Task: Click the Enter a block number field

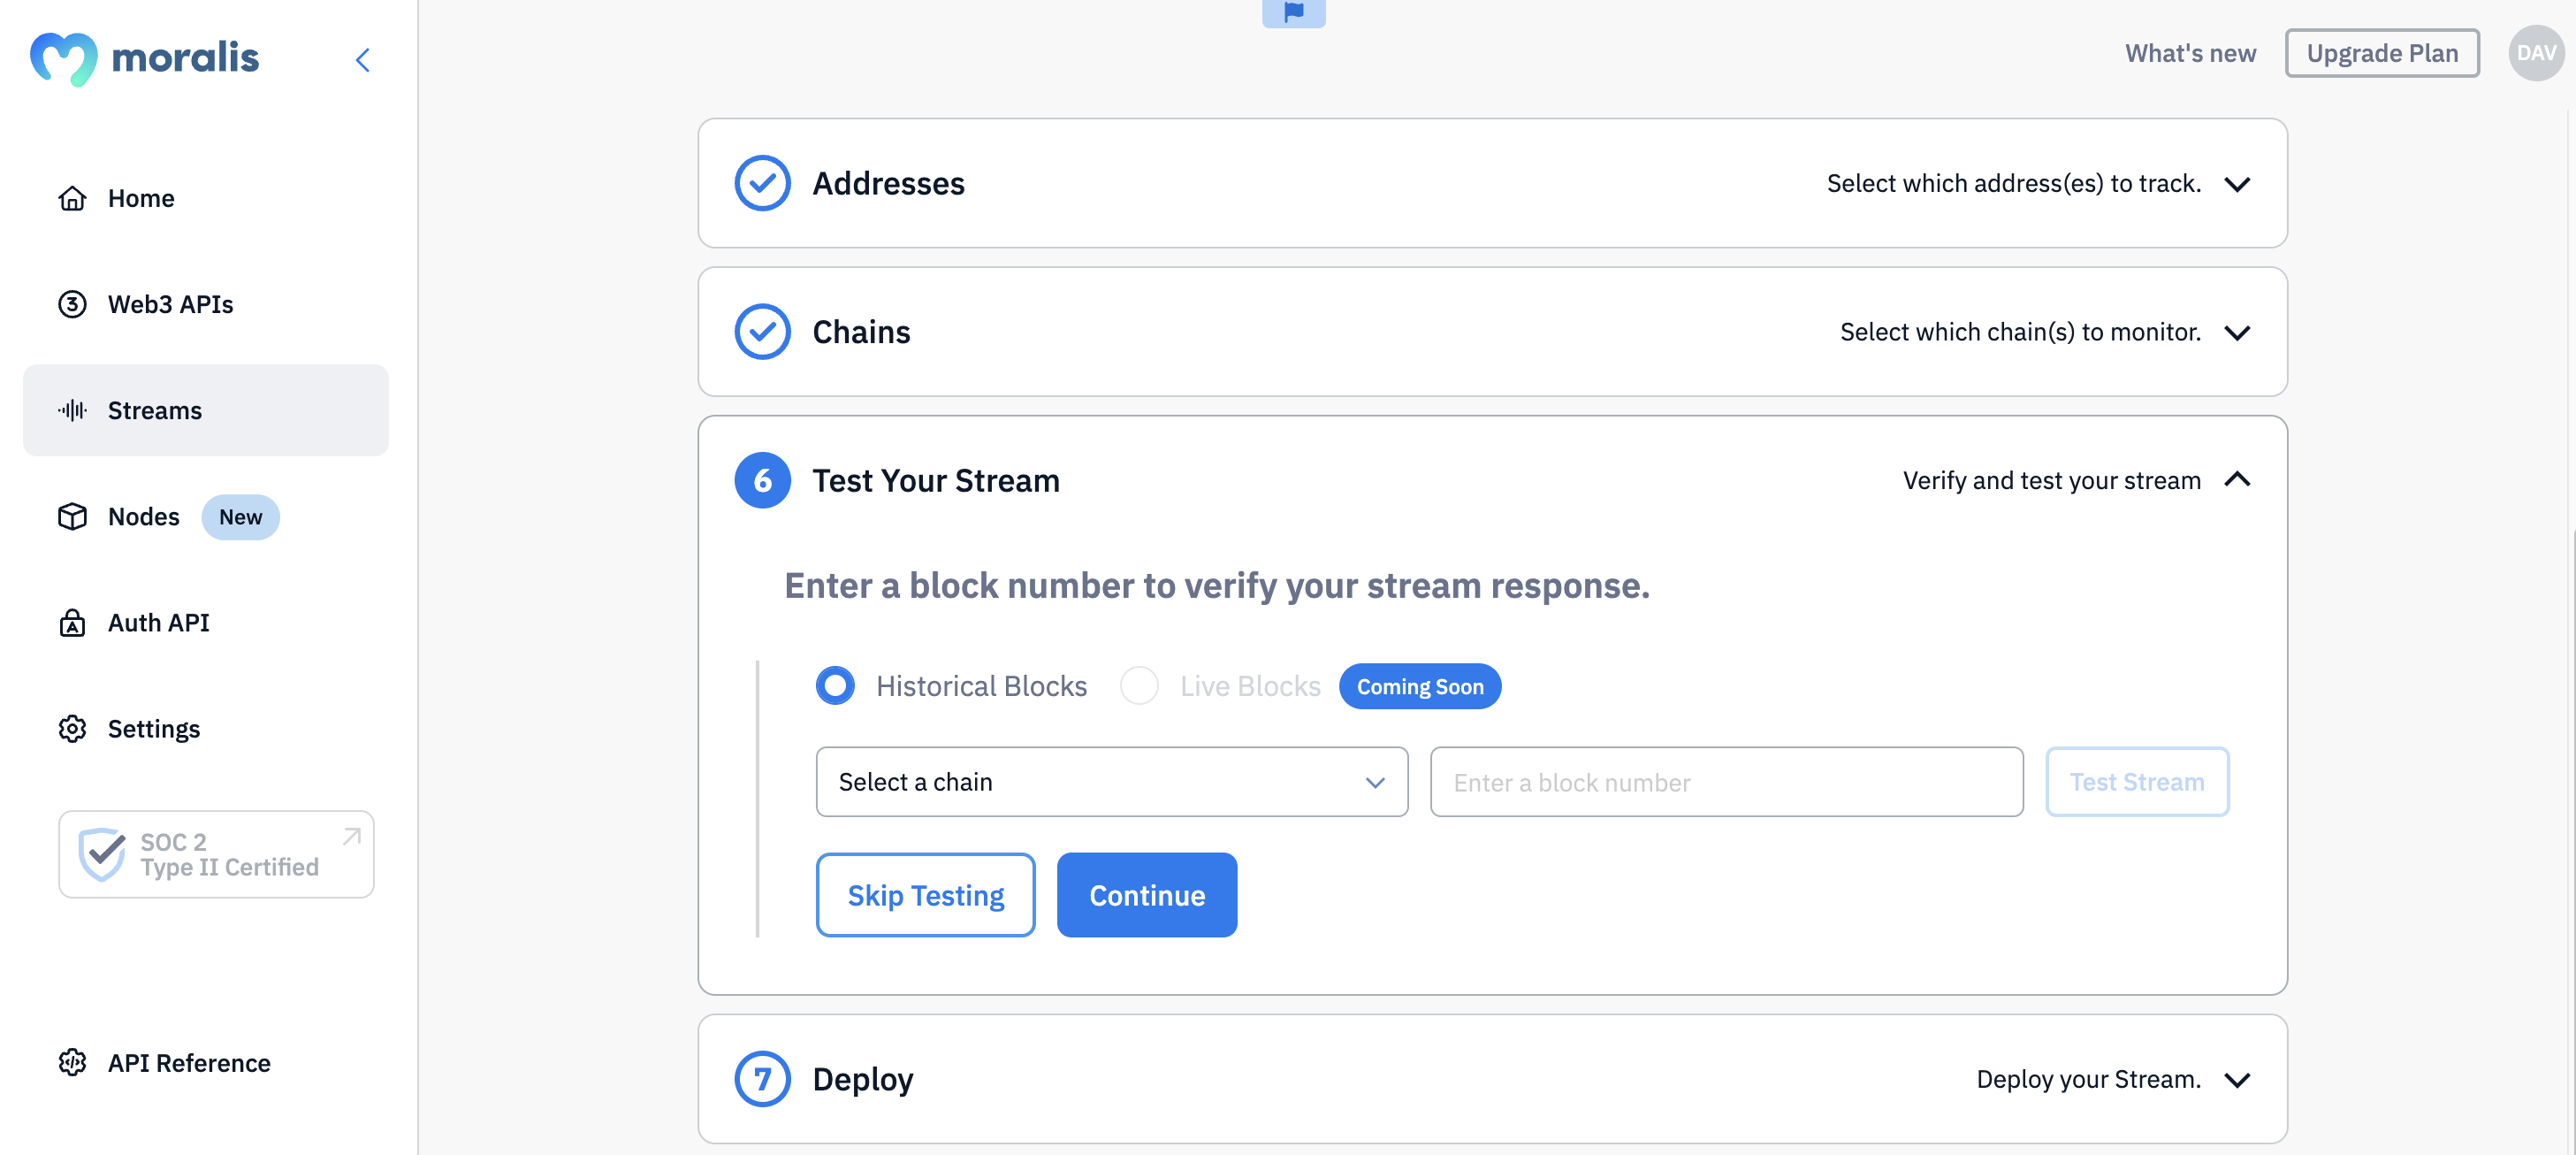Action: pos(1725,780)
